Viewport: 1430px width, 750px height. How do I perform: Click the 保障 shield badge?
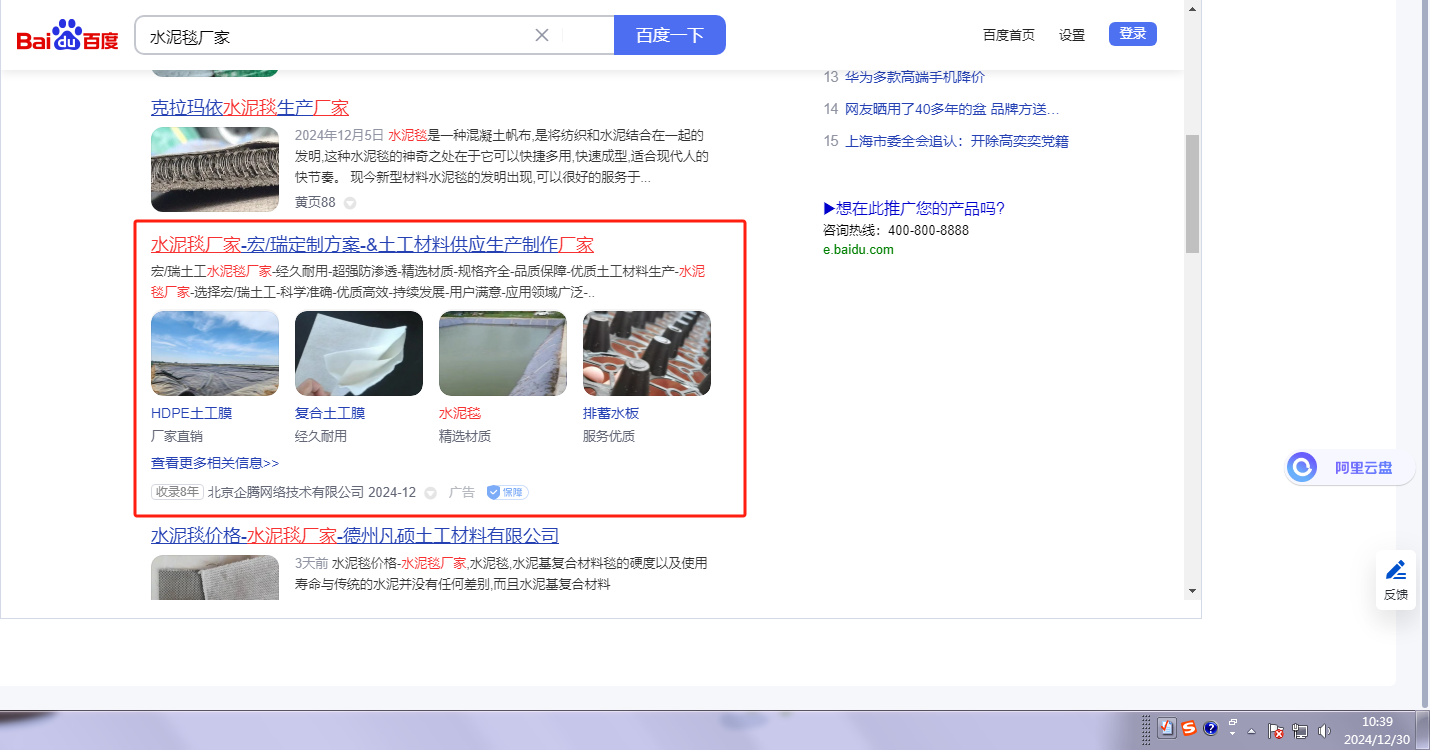pos(507,492)
